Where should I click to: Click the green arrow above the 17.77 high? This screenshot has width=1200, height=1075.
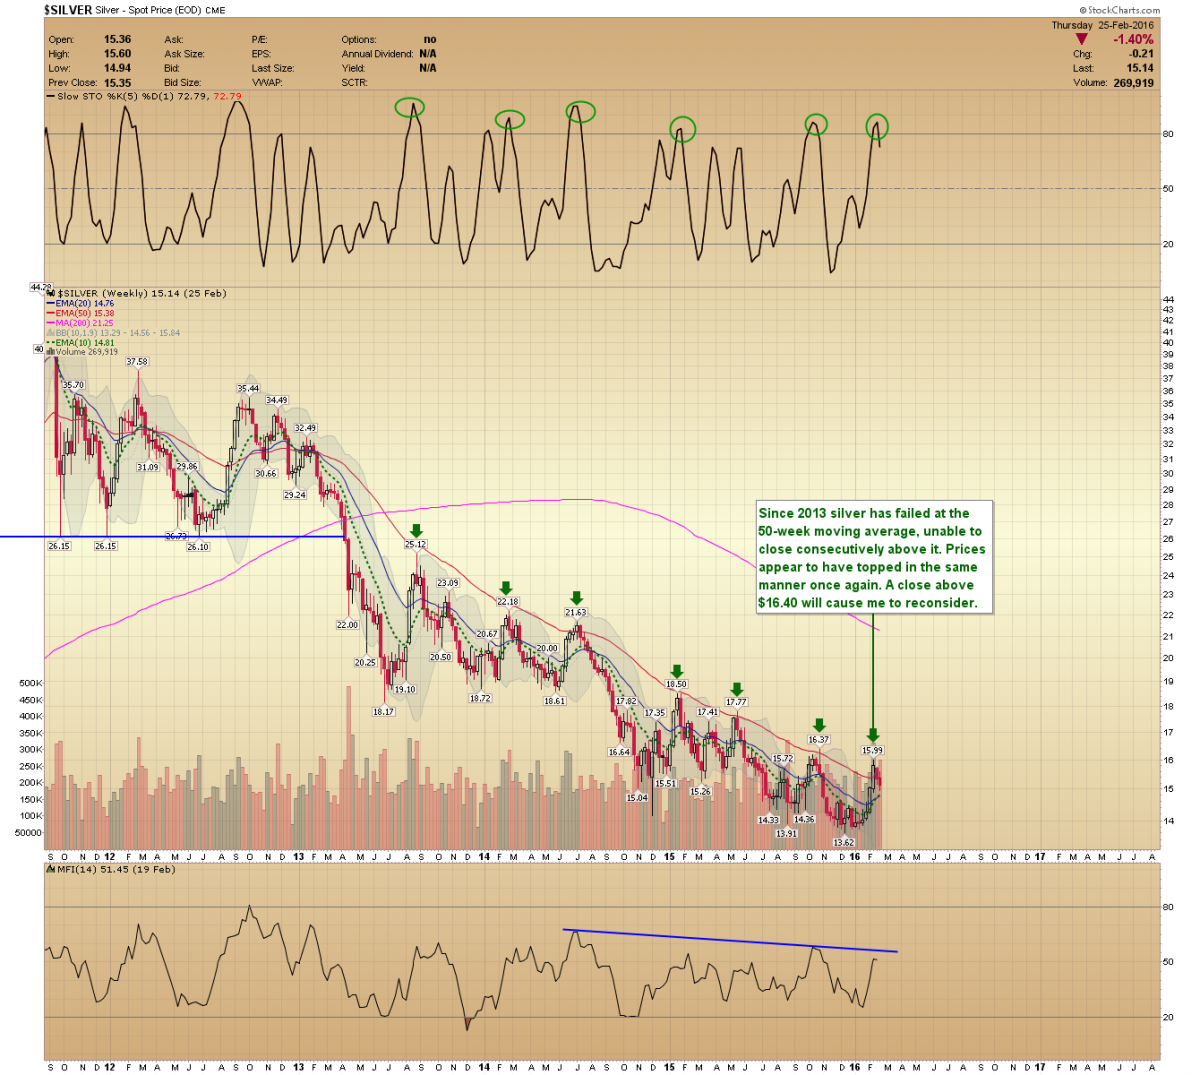point(737,689)
